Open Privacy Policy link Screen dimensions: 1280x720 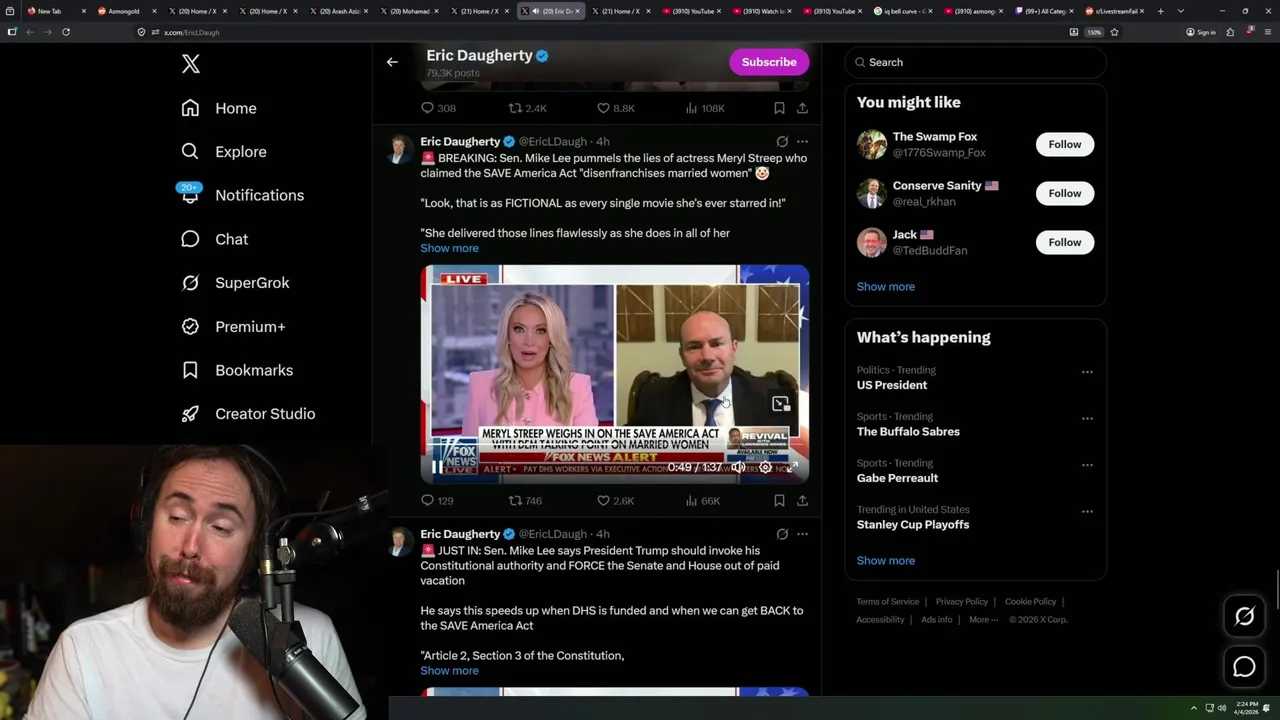pyautogui.click(x=961, y=602)
